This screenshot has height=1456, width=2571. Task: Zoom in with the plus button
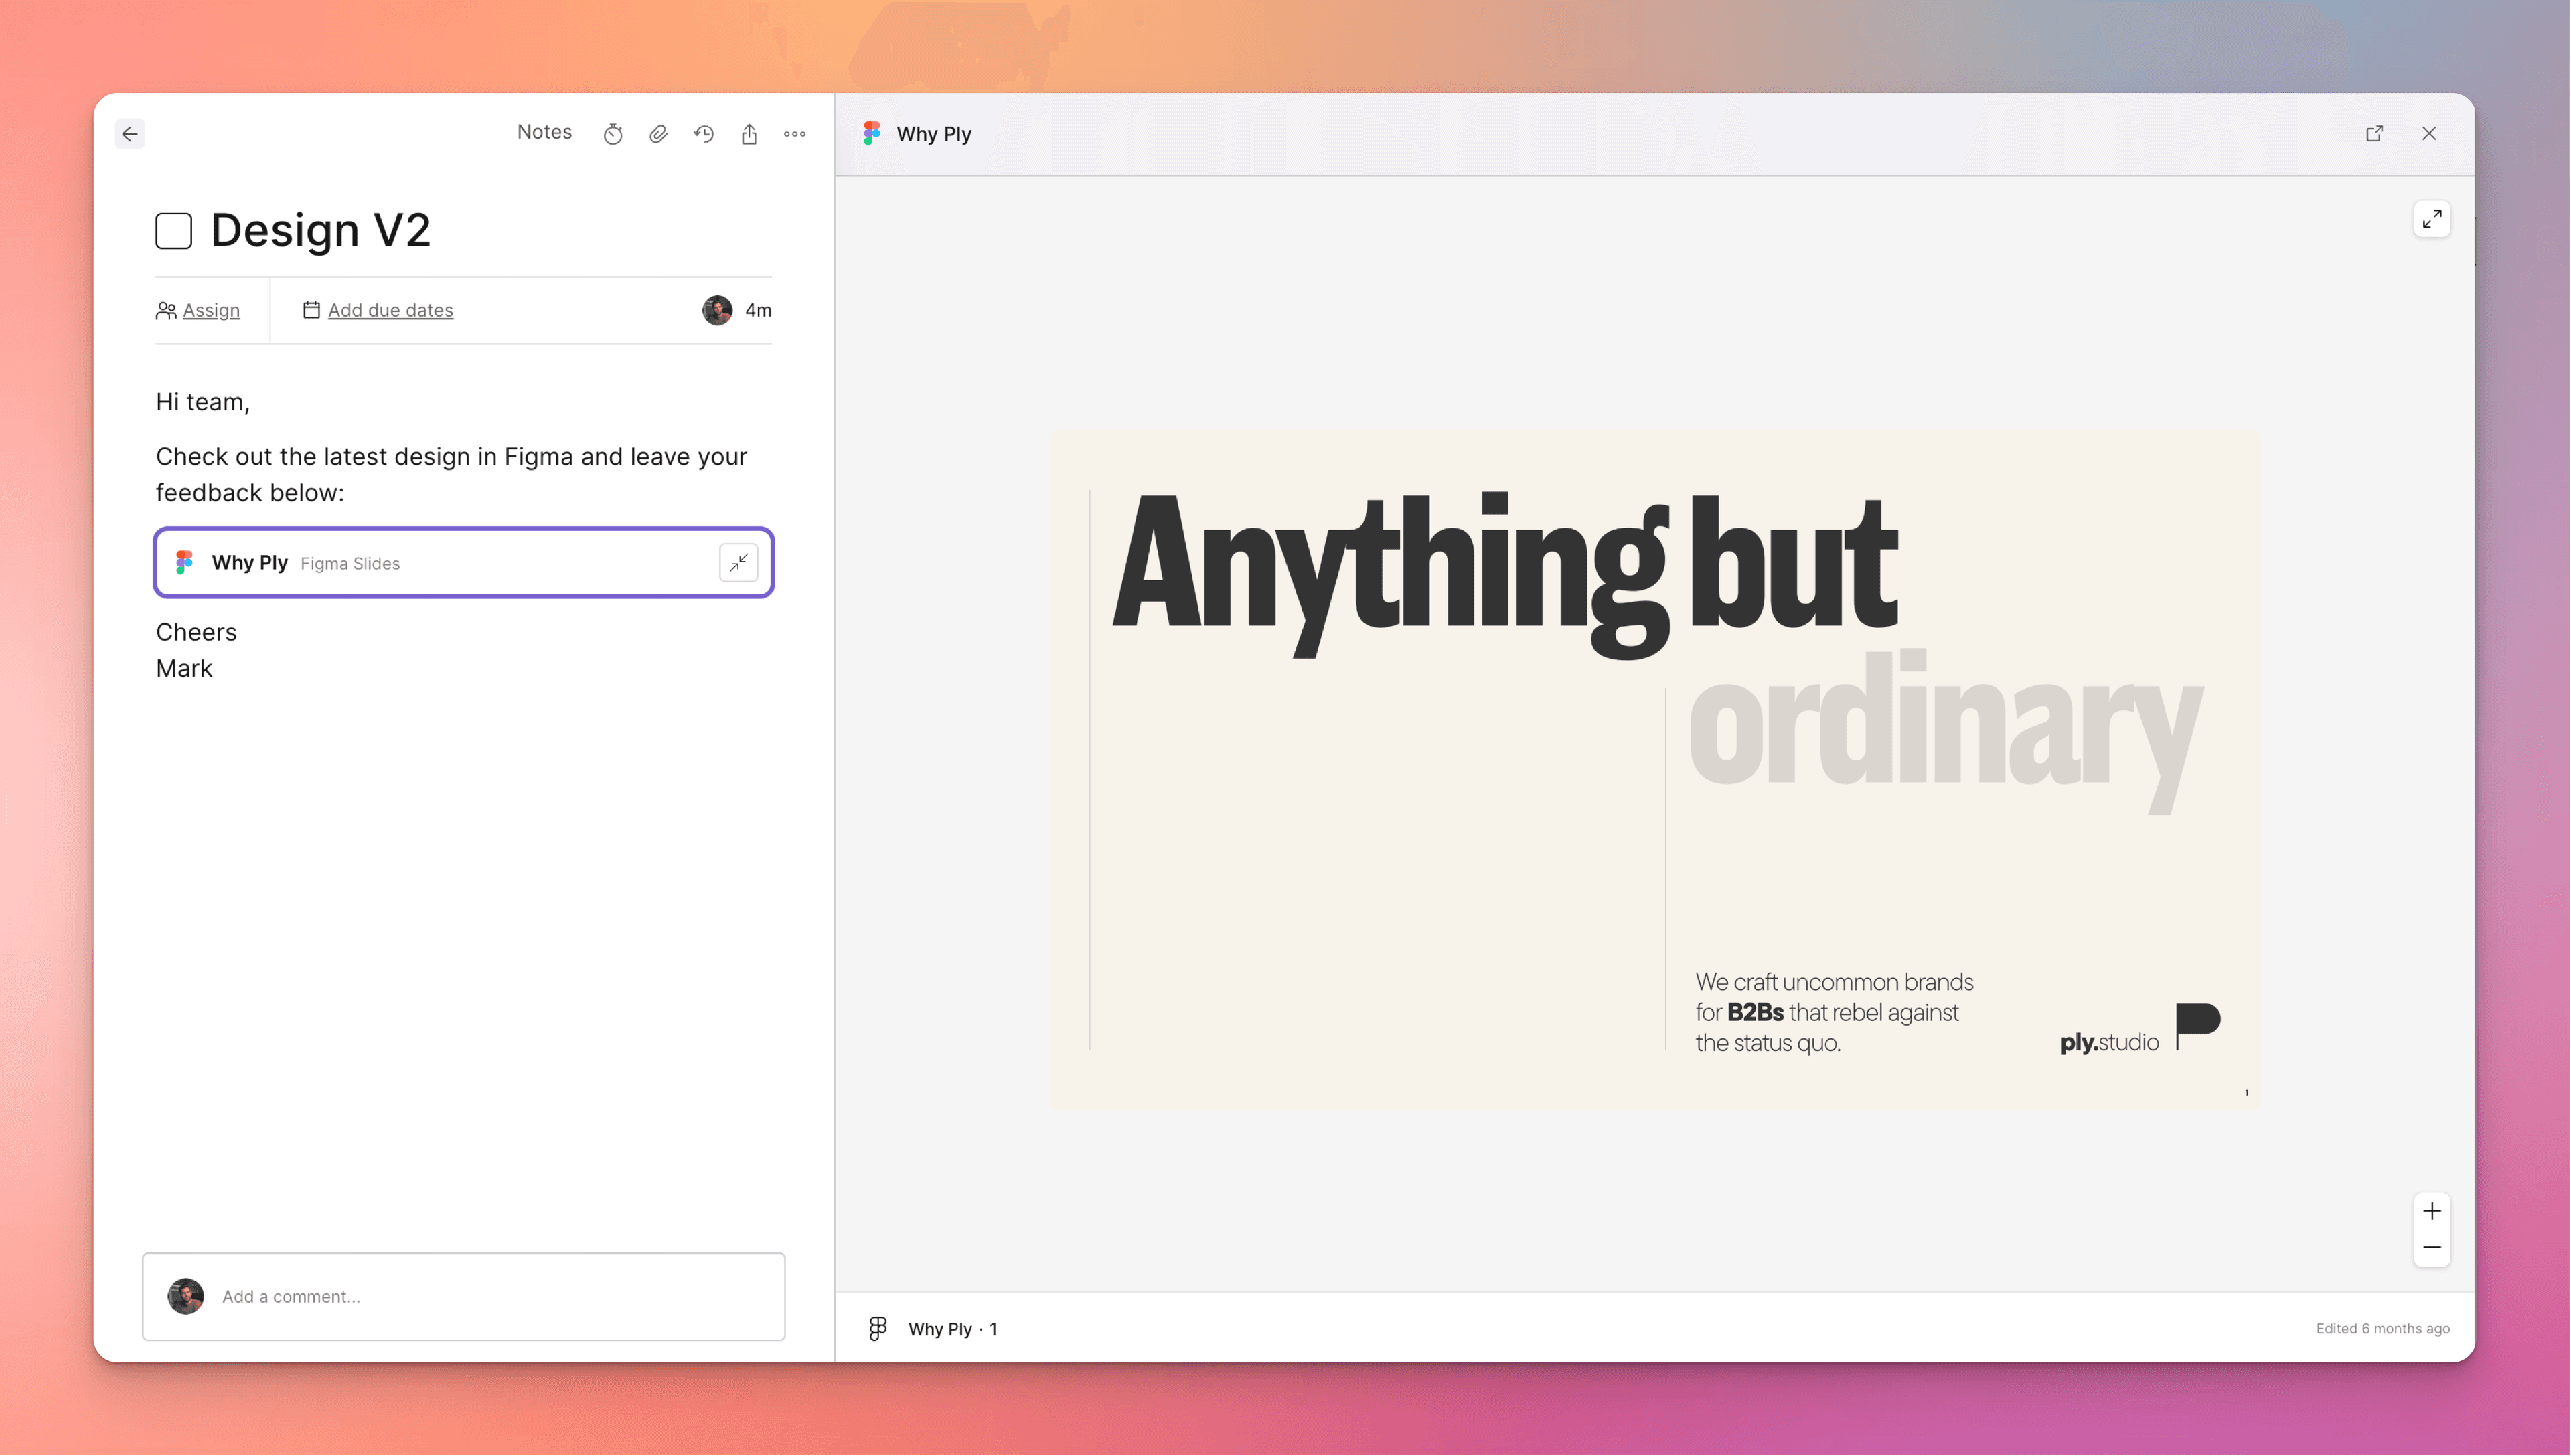2432,1211
